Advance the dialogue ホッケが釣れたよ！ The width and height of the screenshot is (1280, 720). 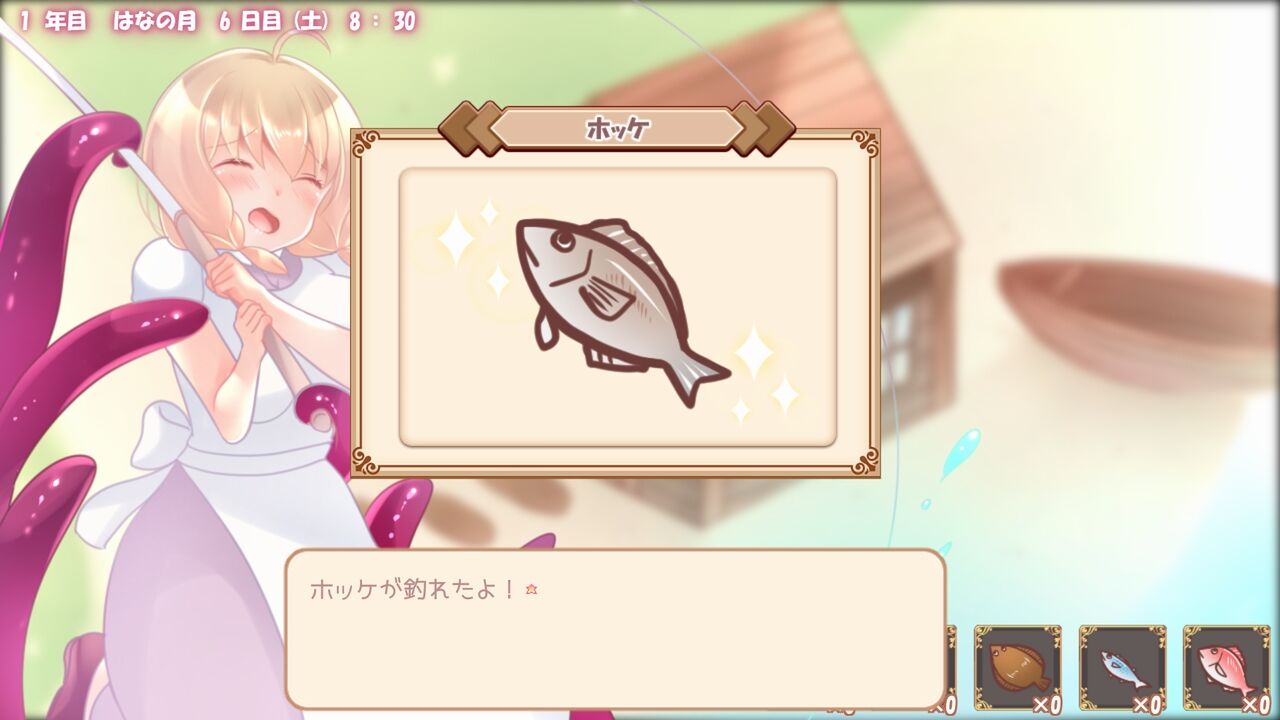615,629
